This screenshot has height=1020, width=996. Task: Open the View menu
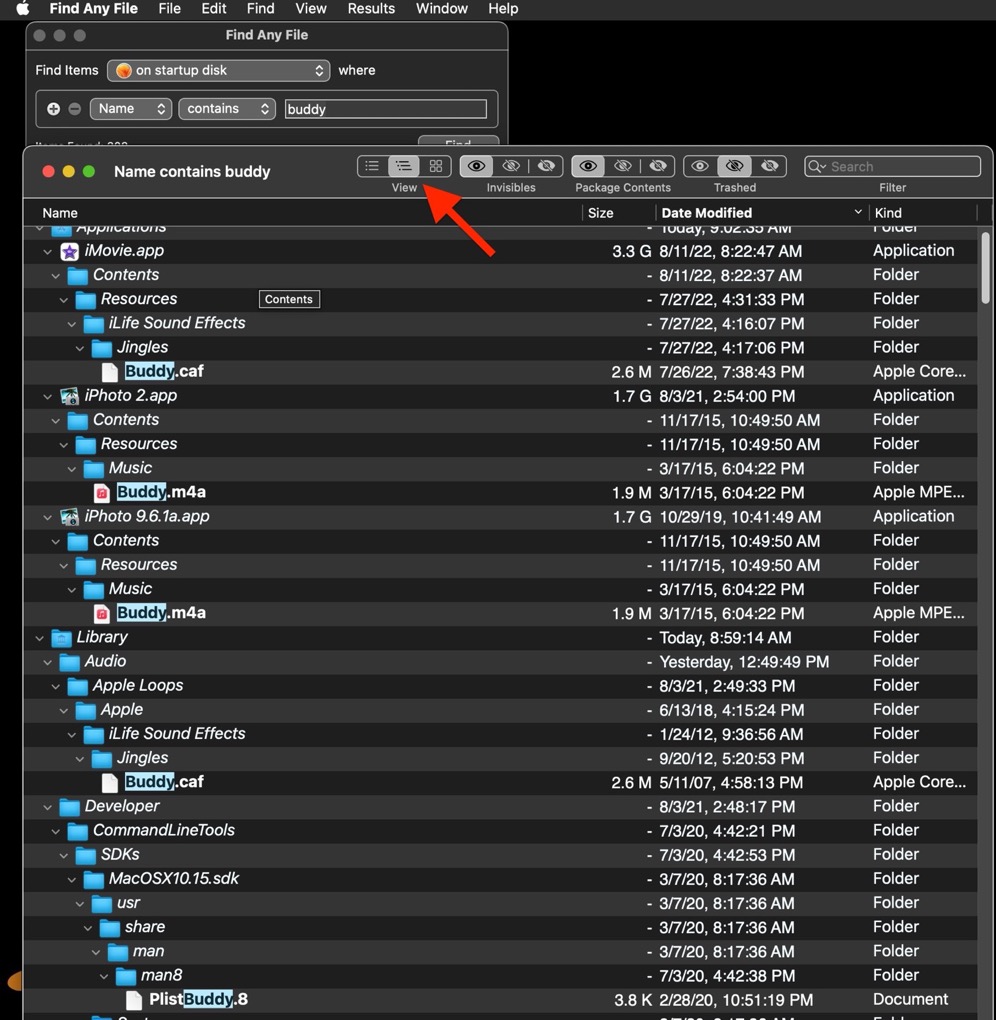click(311, 8)
